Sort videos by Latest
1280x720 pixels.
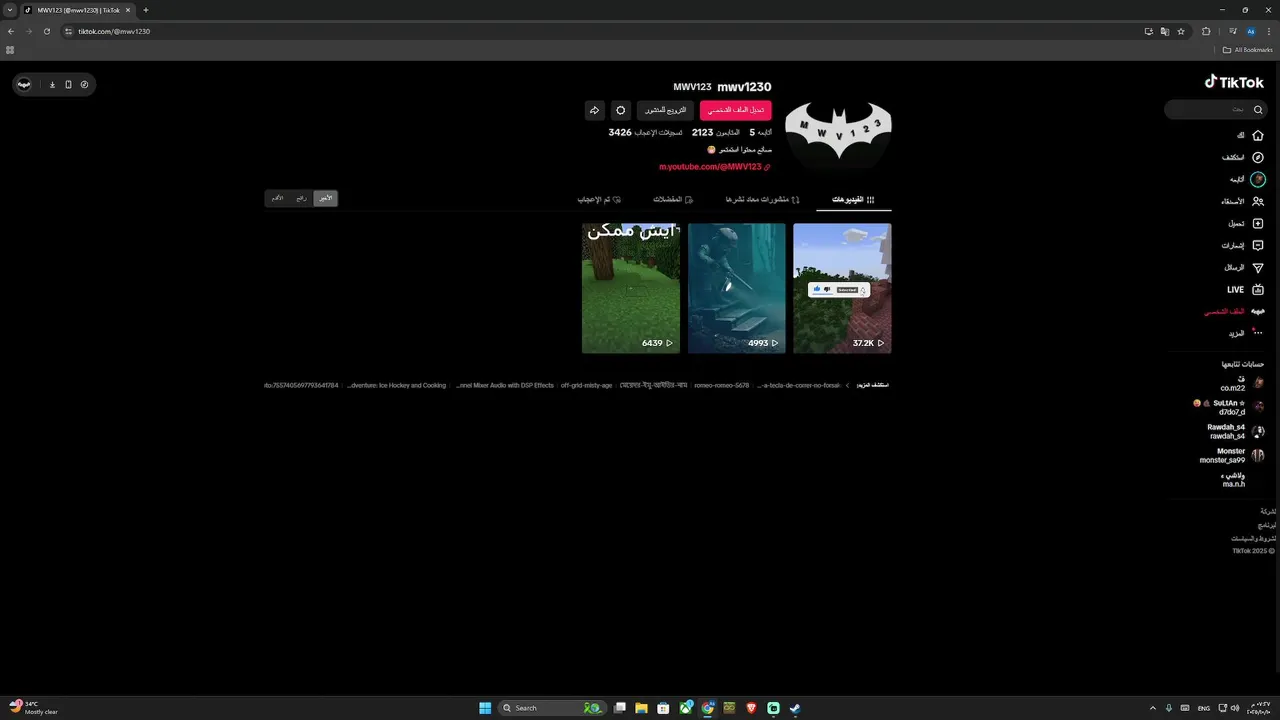325,198
